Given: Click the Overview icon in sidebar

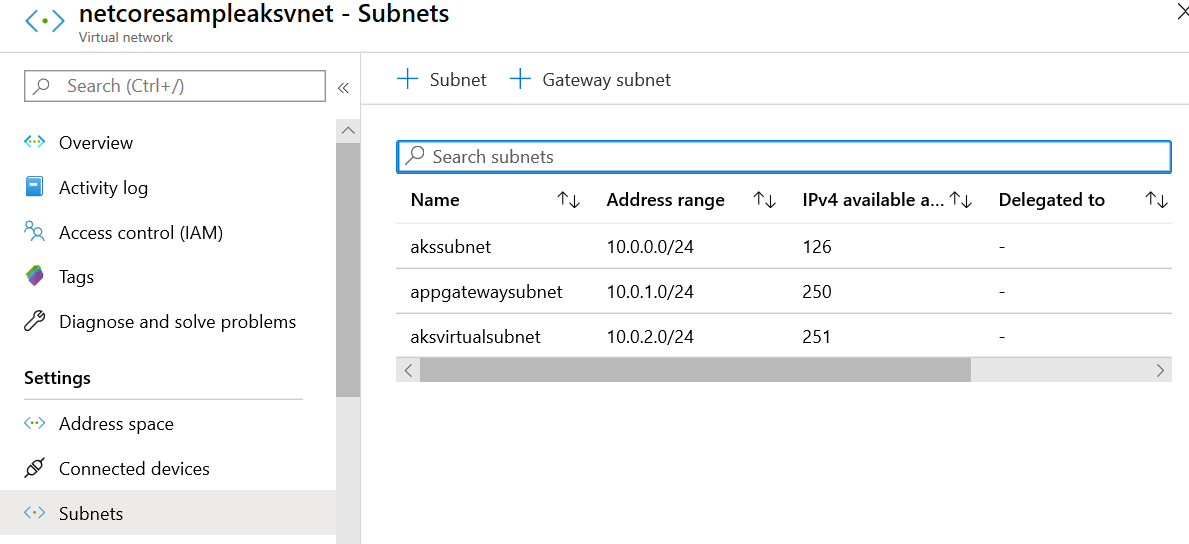Looking at the screenshot, I should point(35,142).
